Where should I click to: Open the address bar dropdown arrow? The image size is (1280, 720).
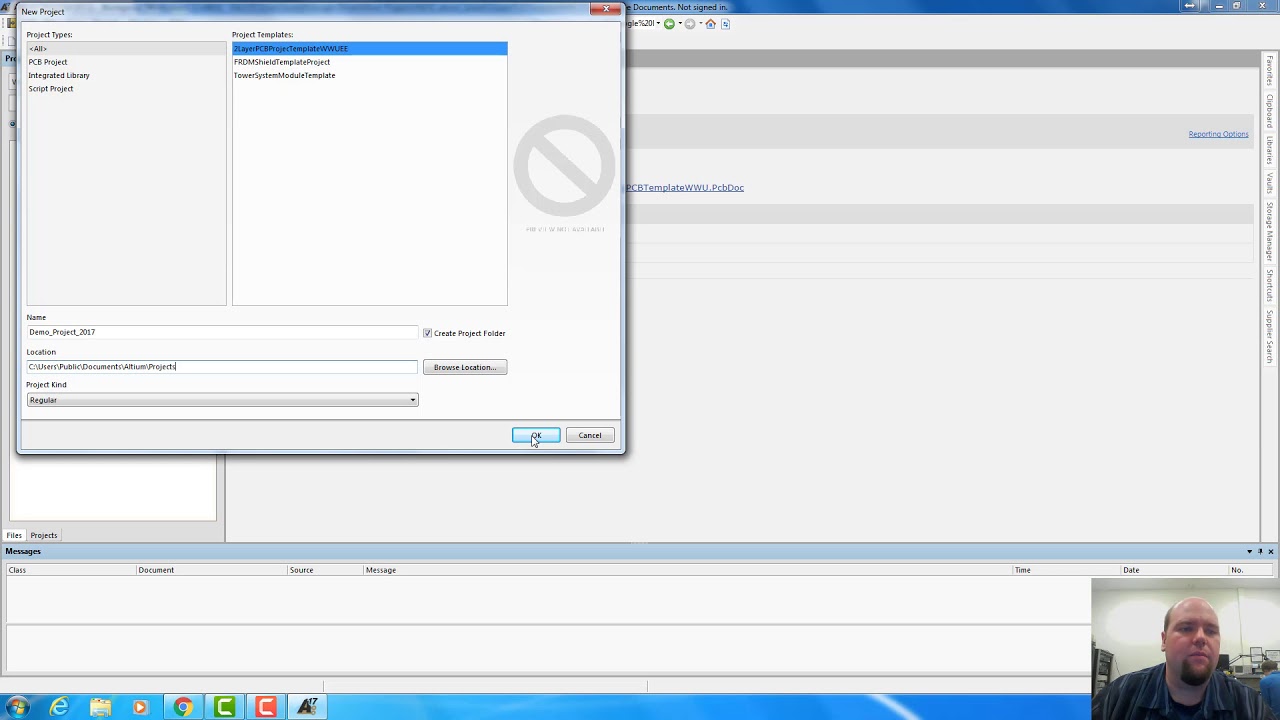click(x=658, y=23)
